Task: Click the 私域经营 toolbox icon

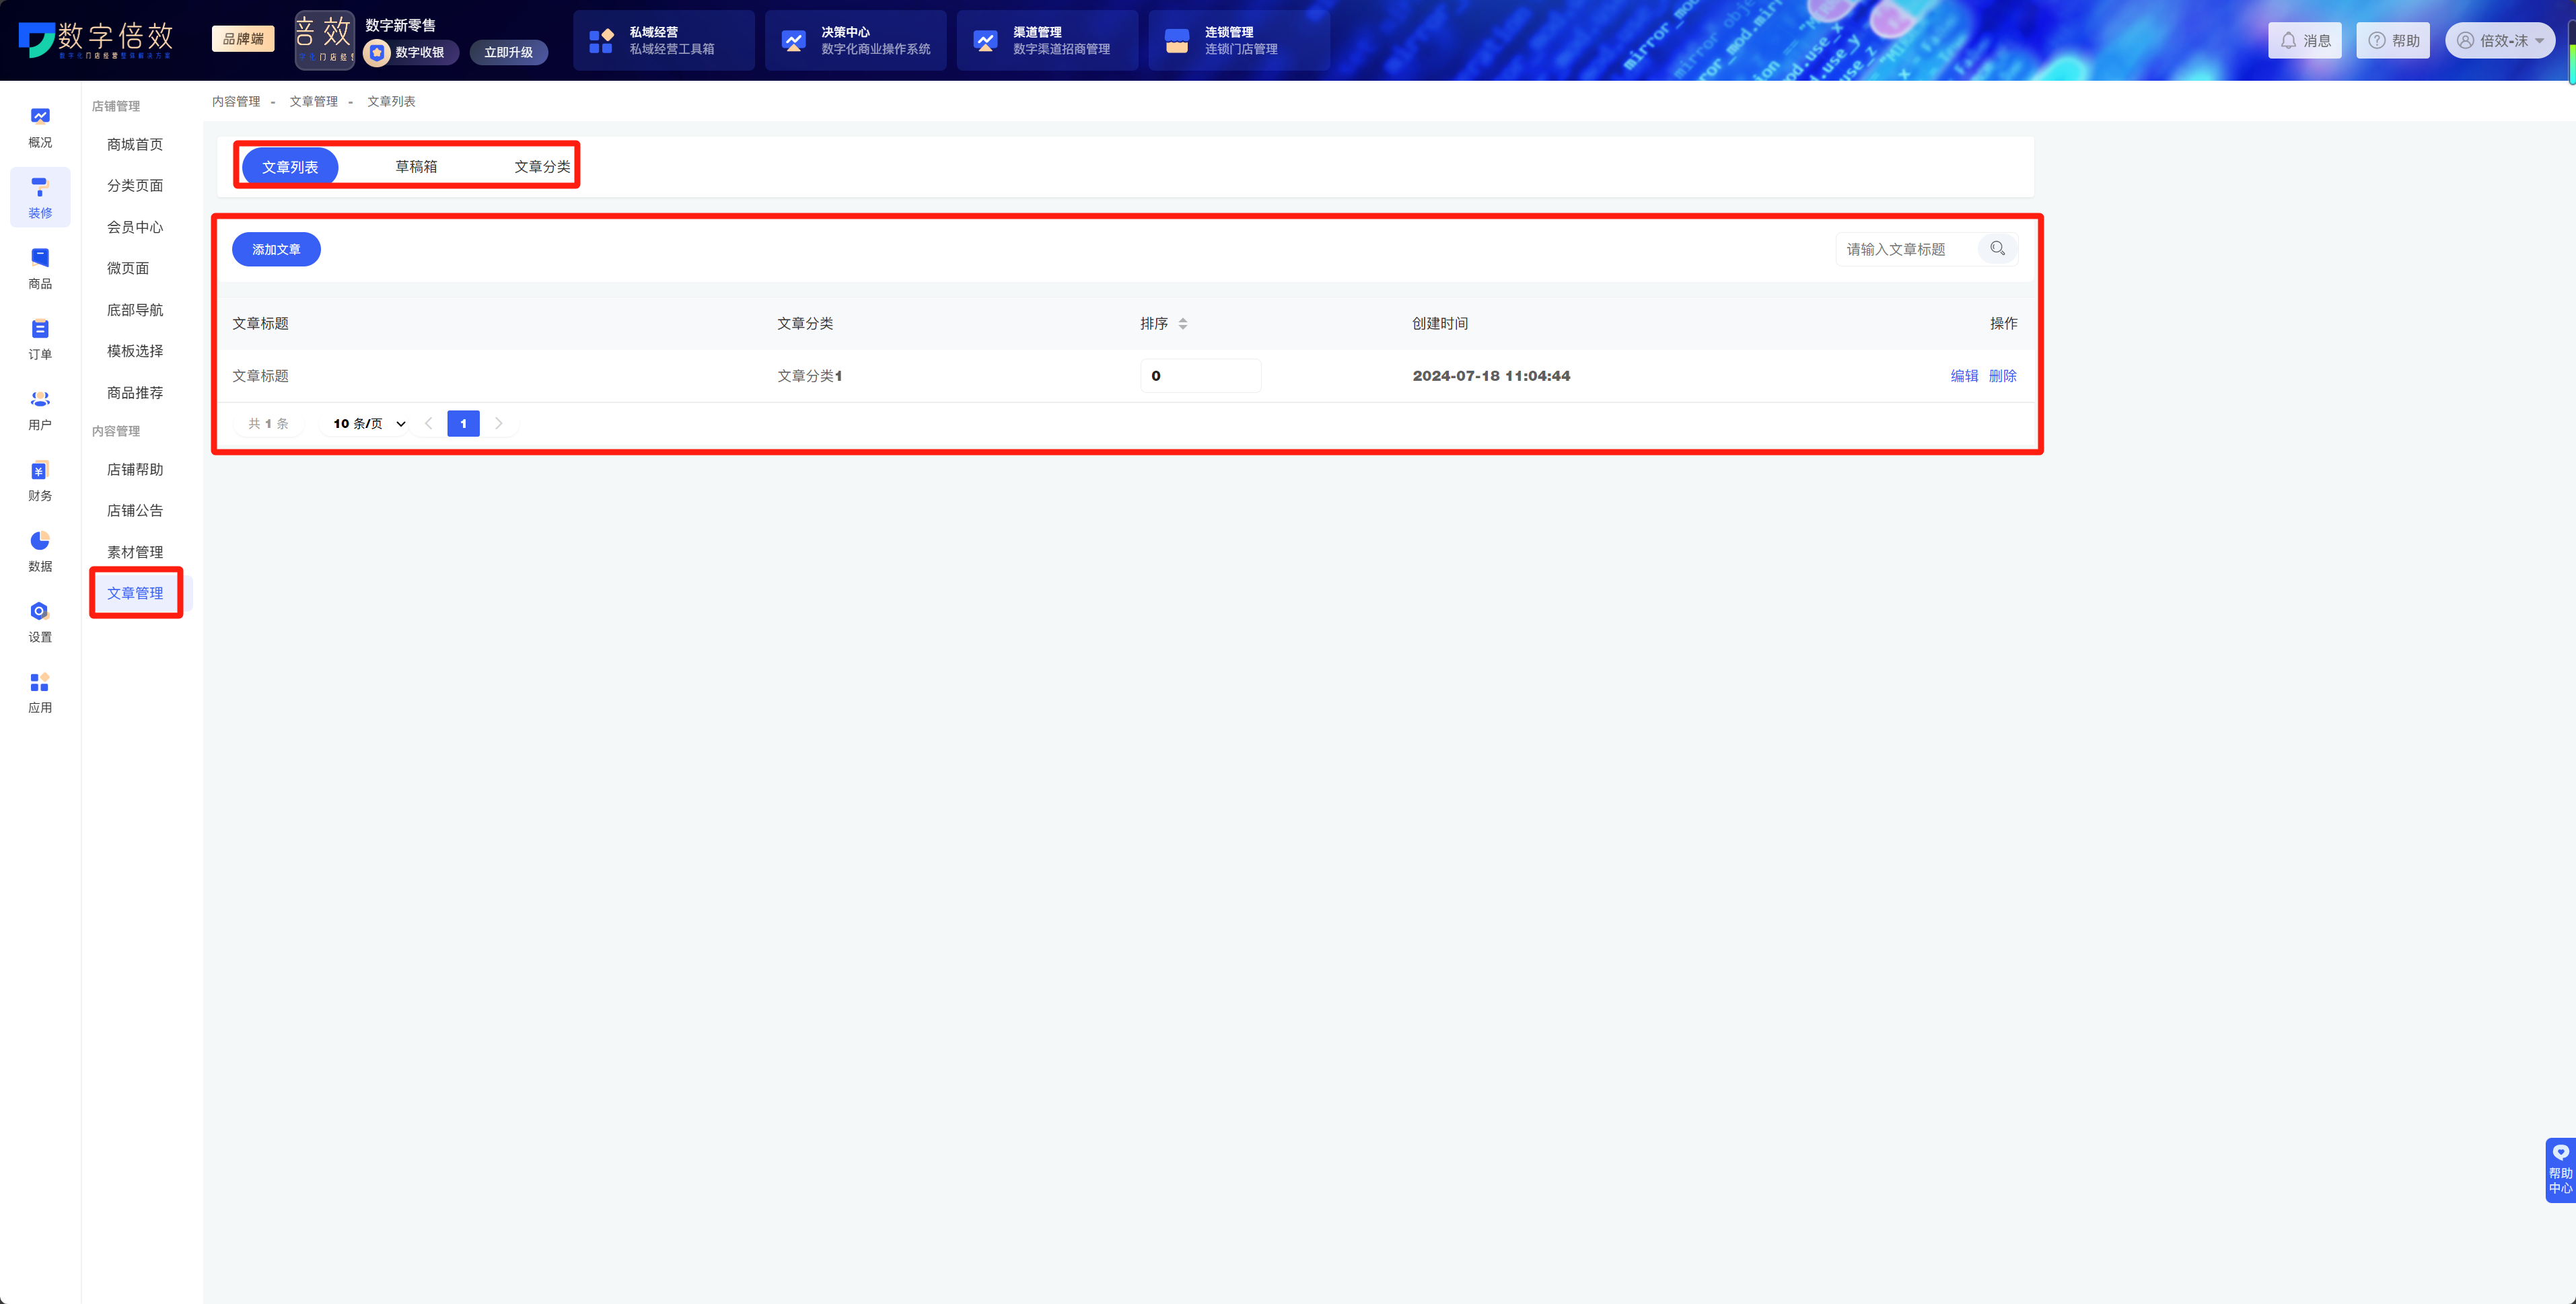Action: coord(601,40)
